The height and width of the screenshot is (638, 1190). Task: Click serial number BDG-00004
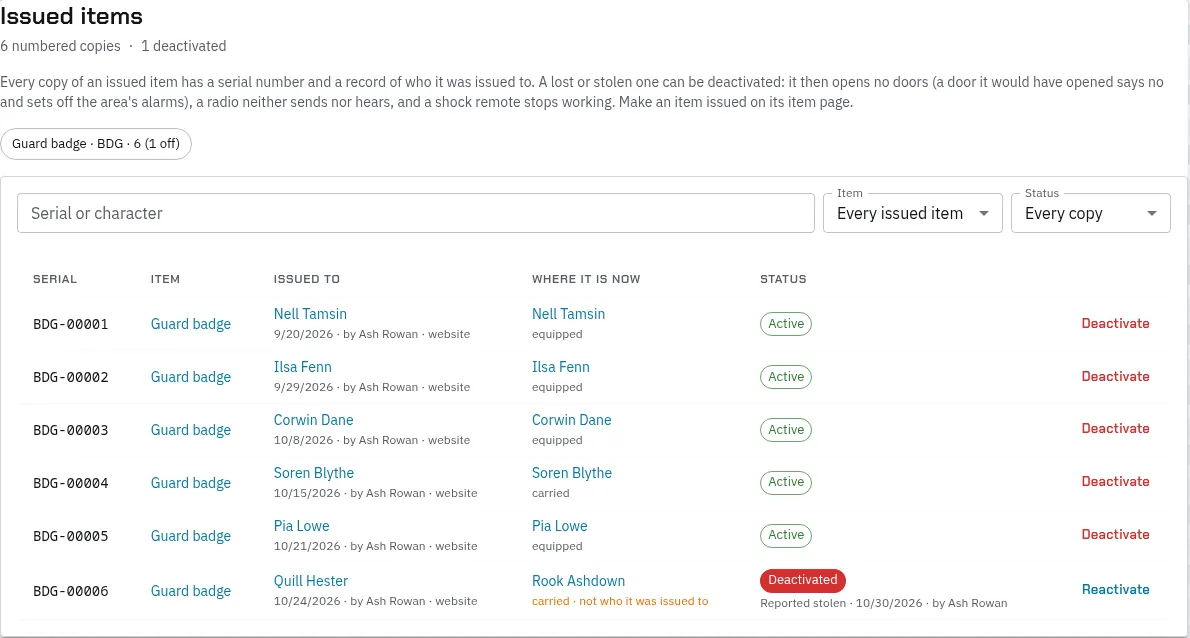[71, 483]
